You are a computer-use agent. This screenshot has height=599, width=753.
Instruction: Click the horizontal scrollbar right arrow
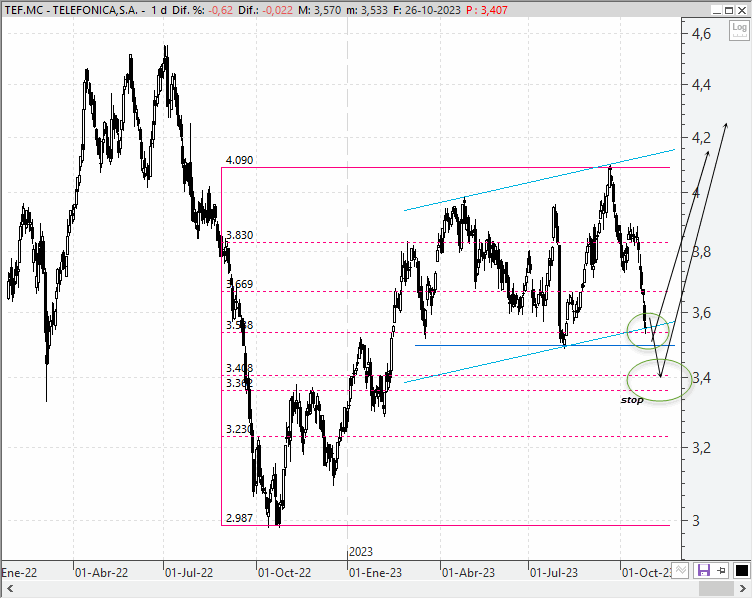(742, 588)
